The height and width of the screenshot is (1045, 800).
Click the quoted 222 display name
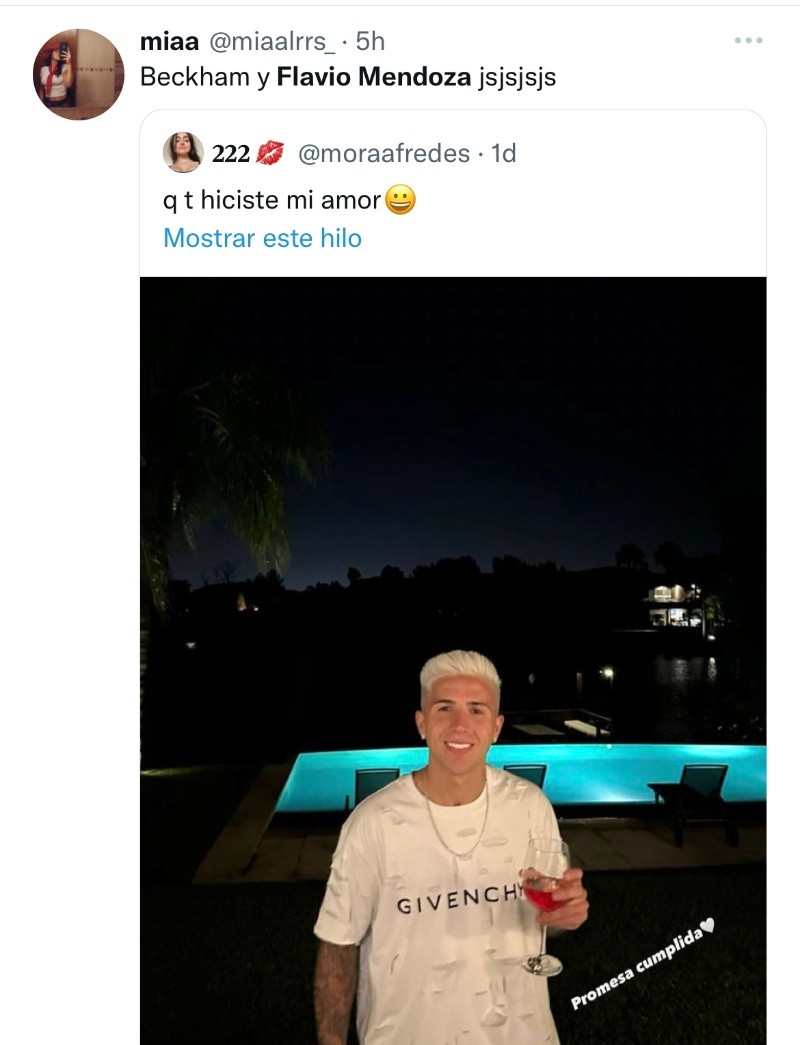click(230, 153)
